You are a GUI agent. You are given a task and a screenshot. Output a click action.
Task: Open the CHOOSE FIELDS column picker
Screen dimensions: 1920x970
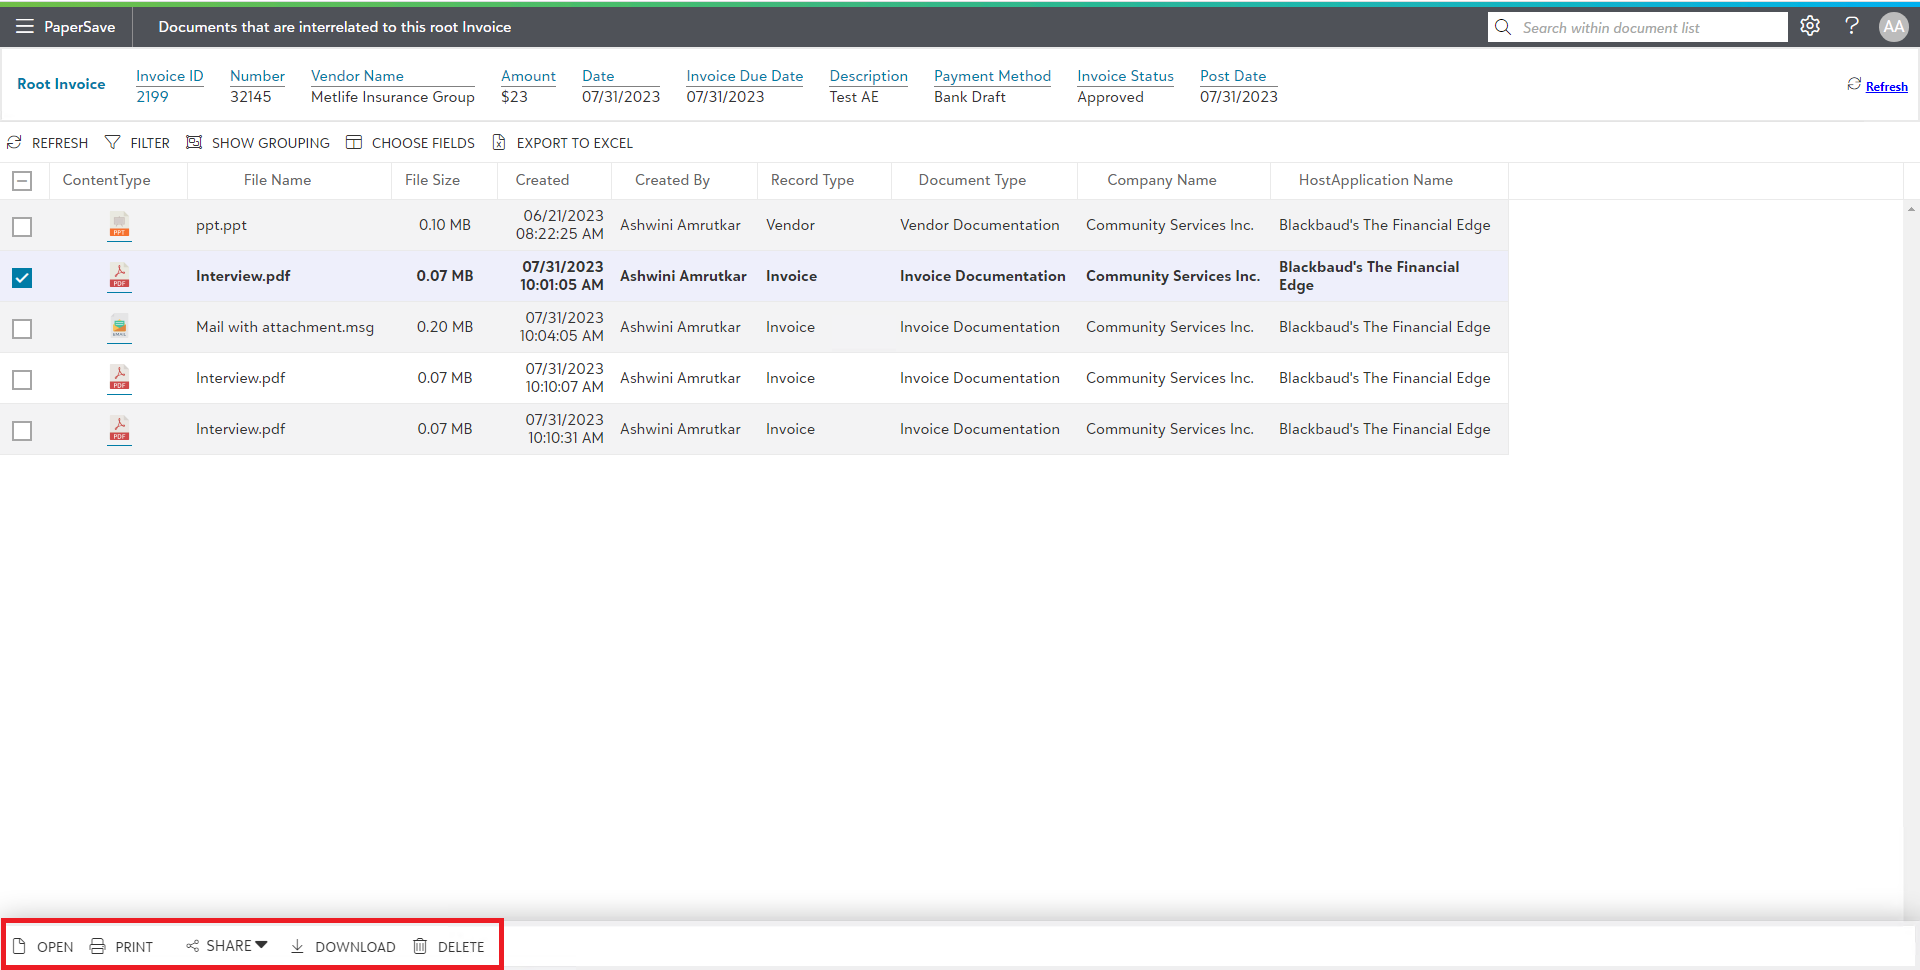(x=411, y=143)
